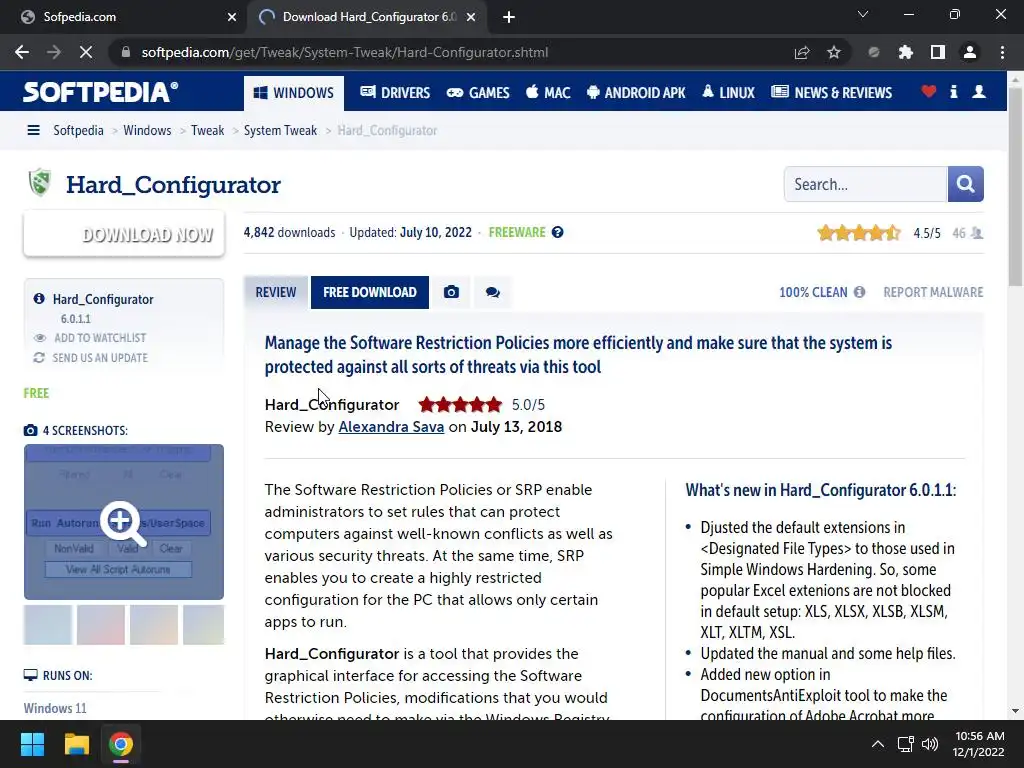Screen dimensions: 1024x768
Task: Enlarge the main screenshot preview
Action: 124,522
